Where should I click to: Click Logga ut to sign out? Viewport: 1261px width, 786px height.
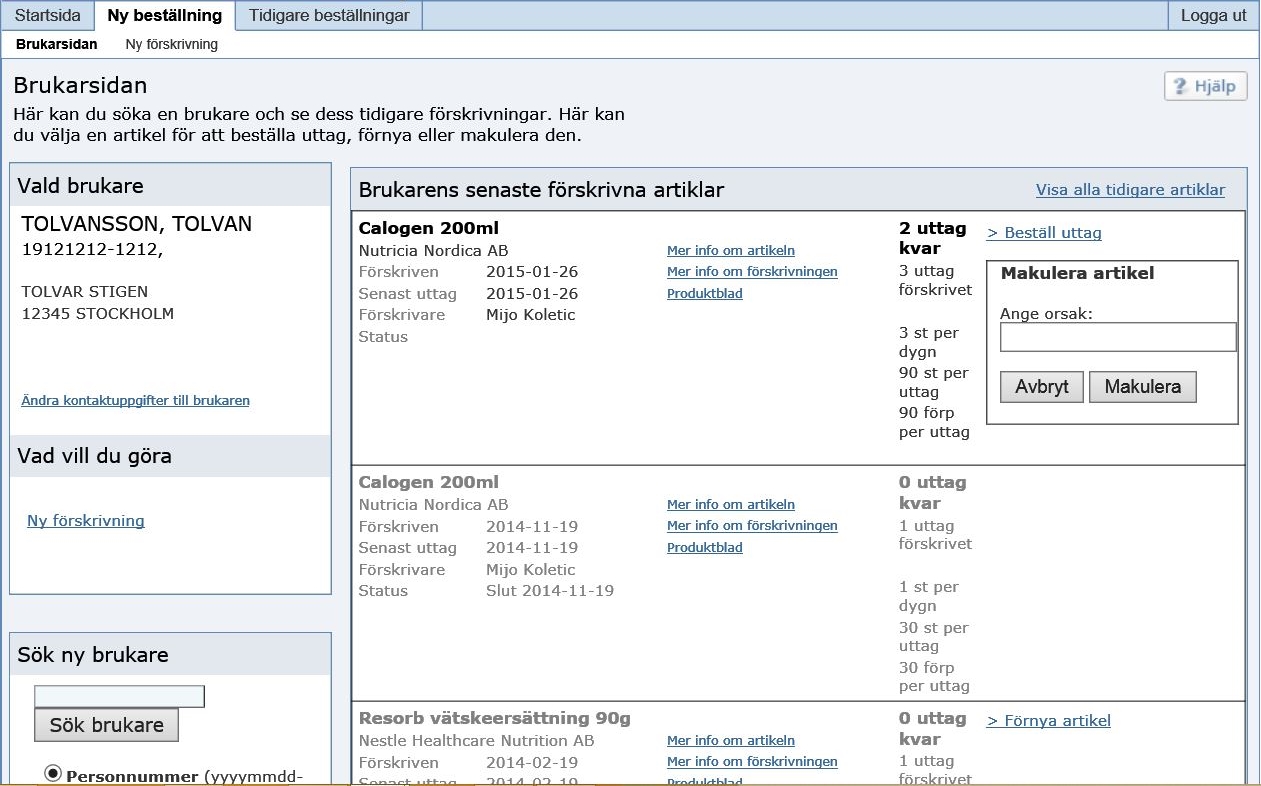coord(1213,15)
